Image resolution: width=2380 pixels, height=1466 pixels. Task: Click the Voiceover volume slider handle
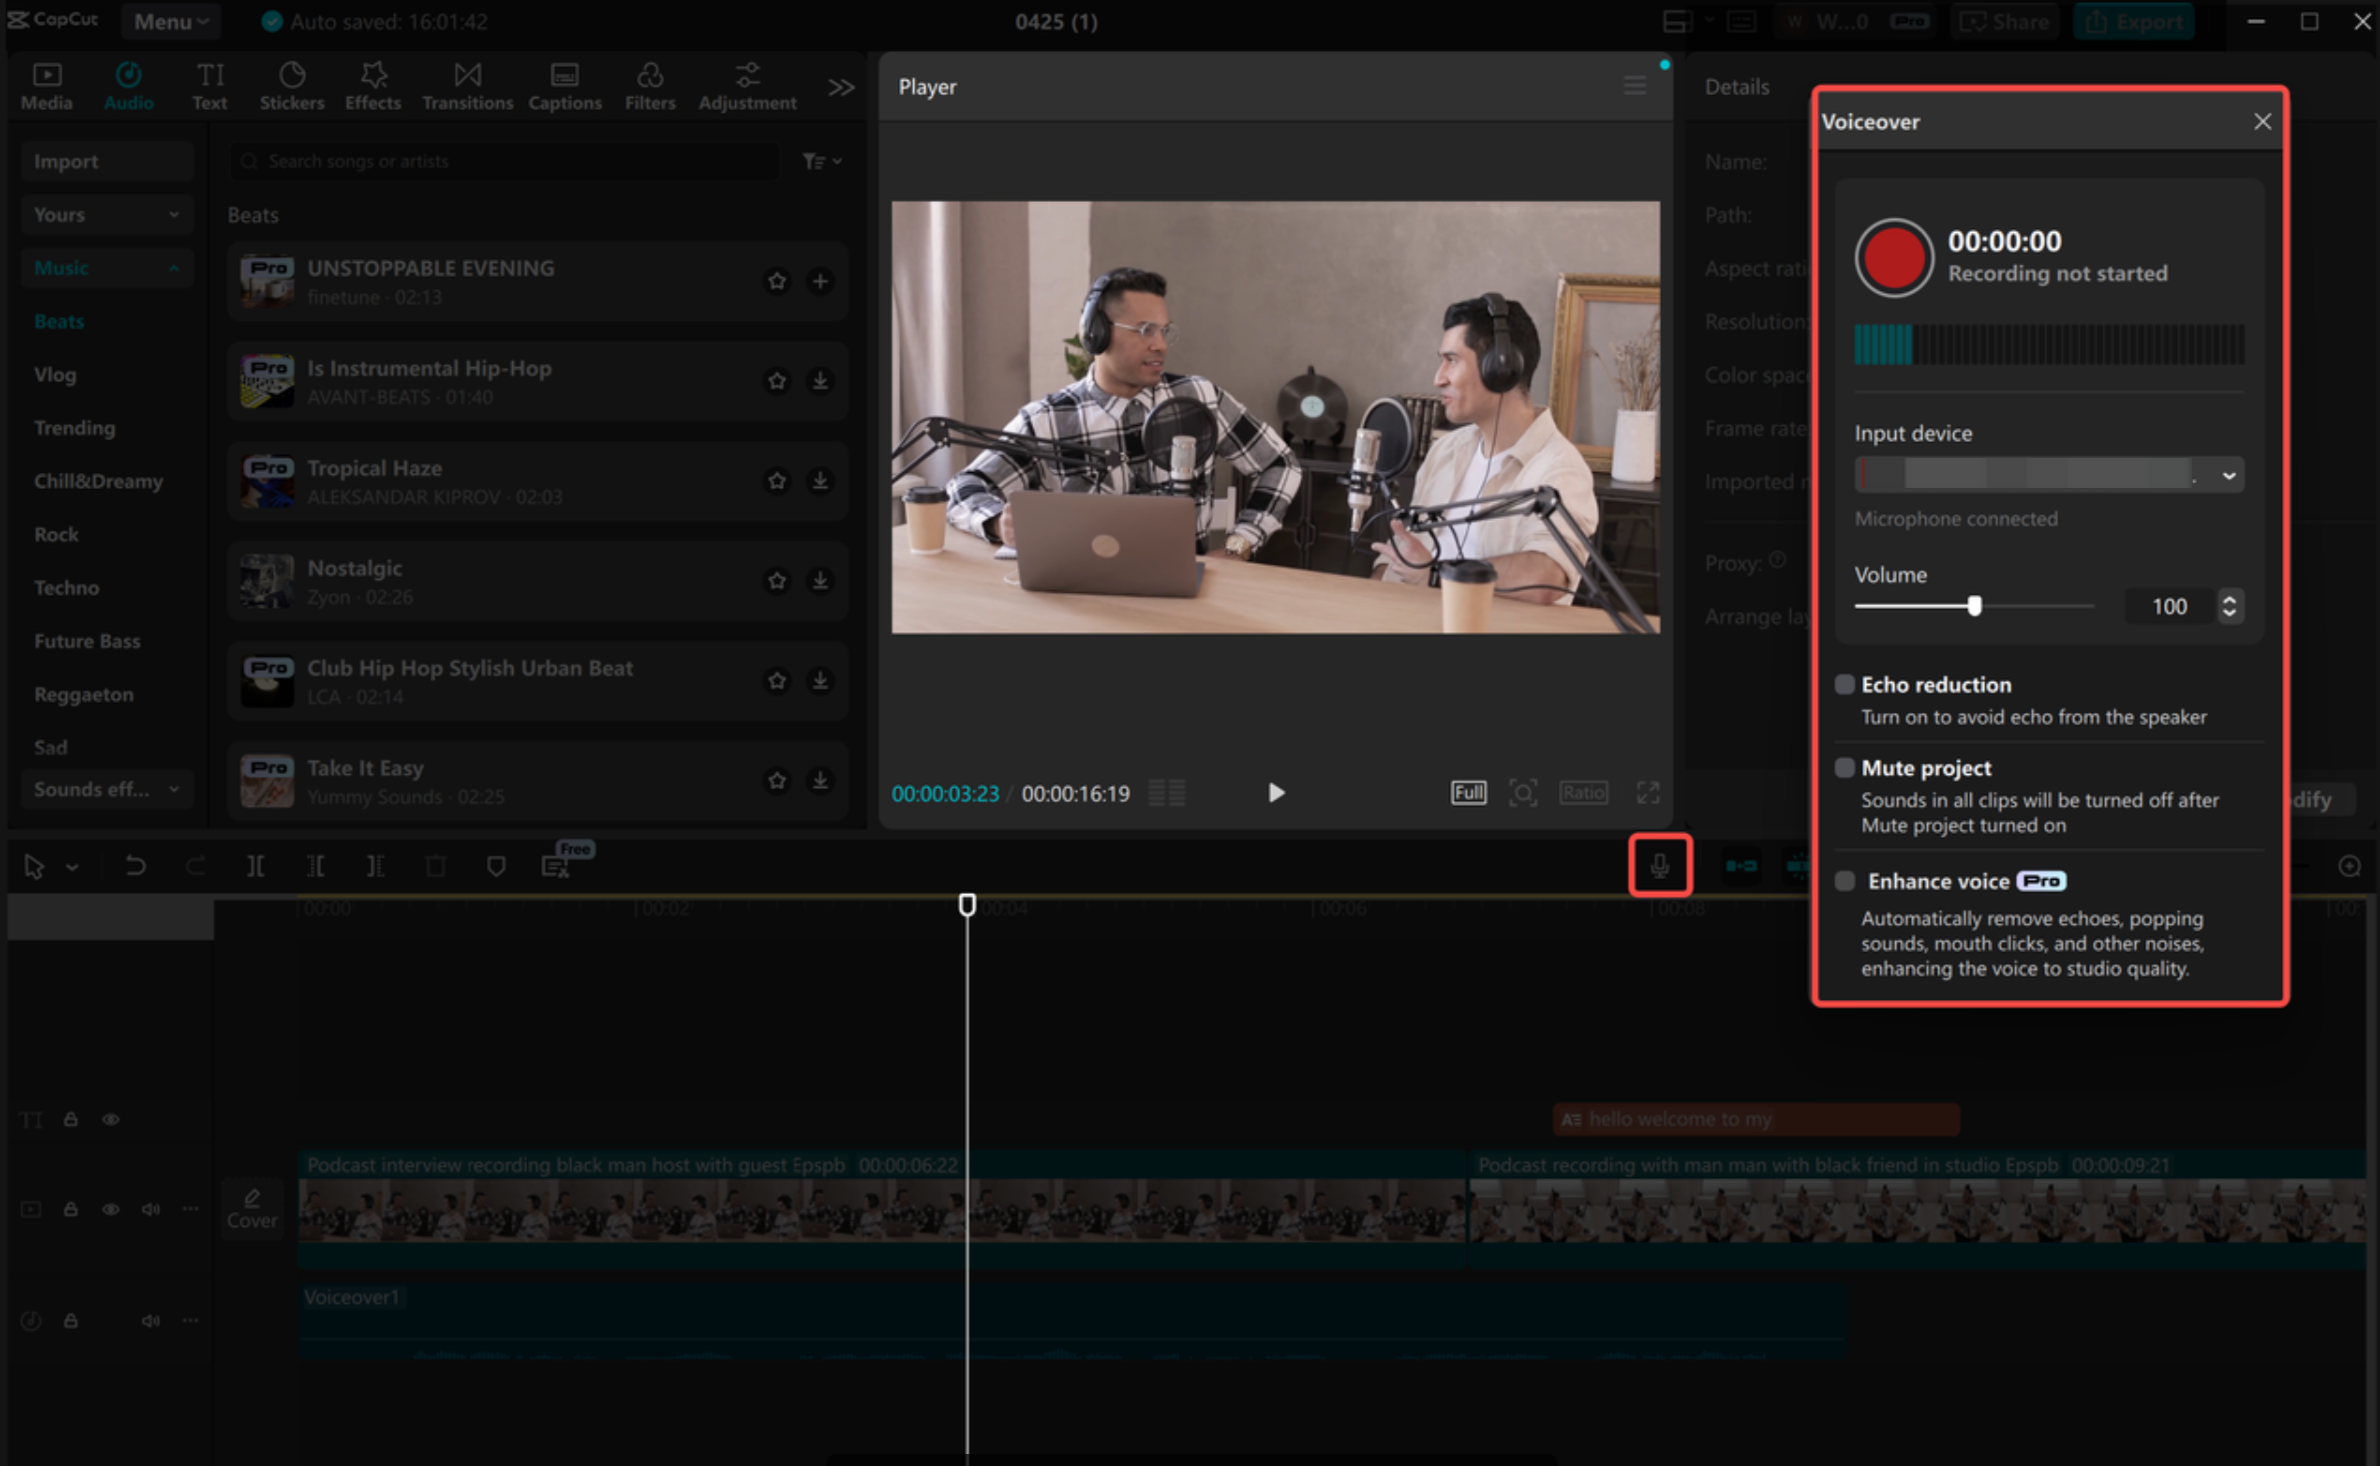[1974, 606]
